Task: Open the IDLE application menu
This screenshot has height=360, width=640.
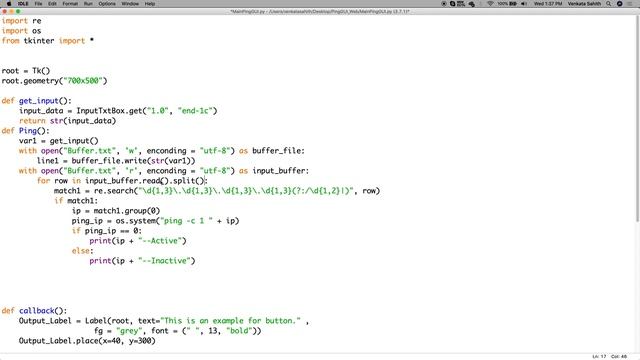Action: coord(23,4)
